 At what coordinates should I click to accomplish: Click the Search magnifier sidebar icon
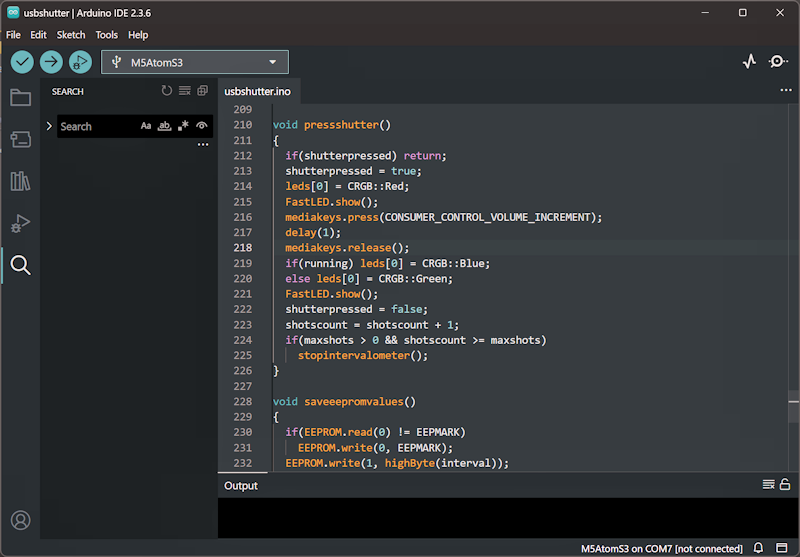coord(20,265)
